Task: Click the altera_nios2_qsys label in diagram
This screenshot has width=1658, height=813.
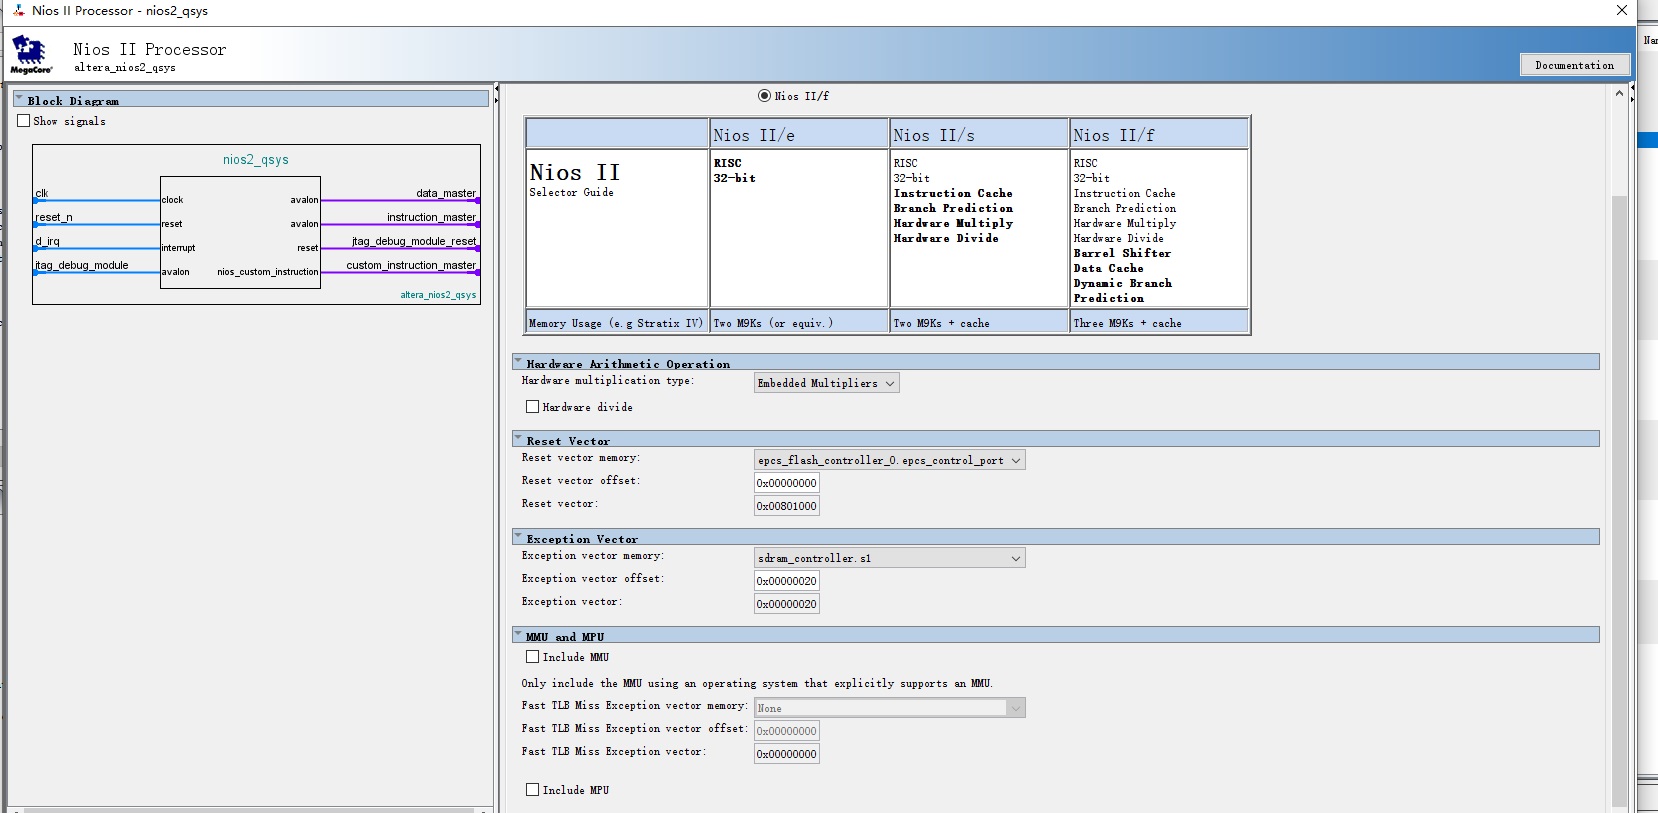Action: pyautogui.click(x=438, y=295)
